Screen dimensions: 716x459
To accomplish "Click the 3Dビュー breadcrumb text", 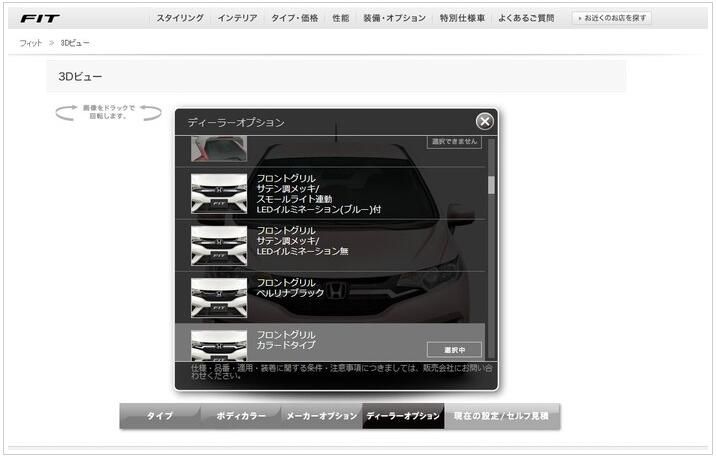I will pos(75,43).
